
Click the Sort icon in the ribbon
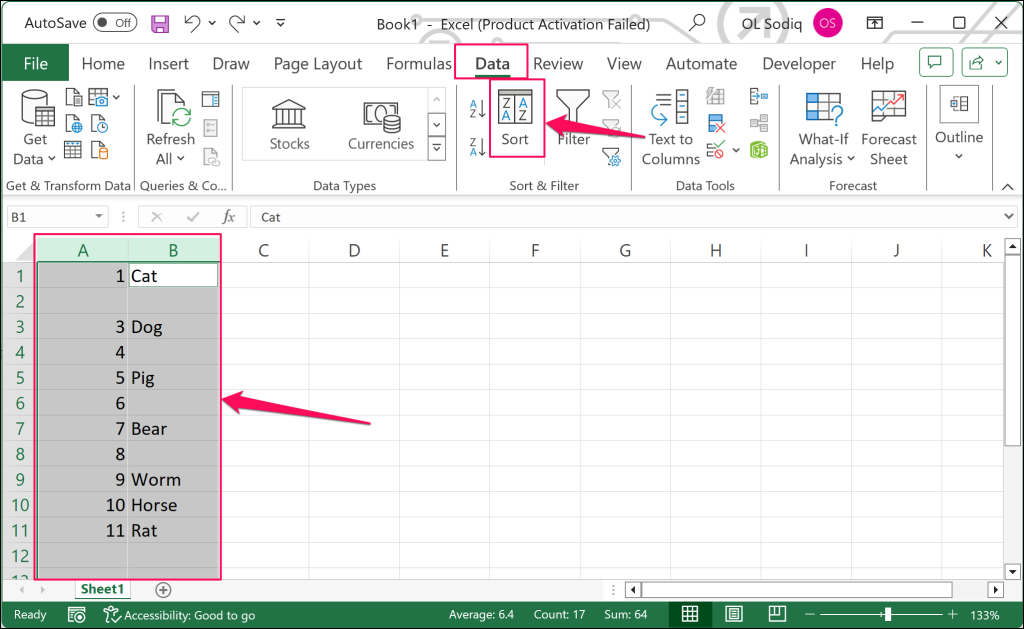tap(515, 118)
